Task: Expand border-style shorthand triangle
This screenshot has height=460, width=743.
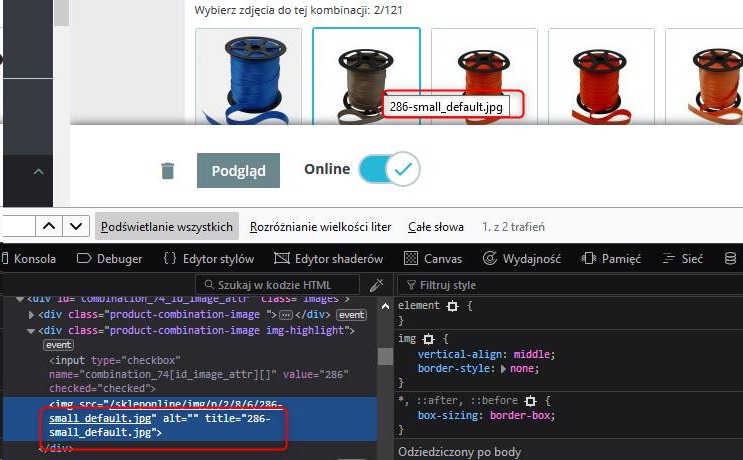Action: [x=503, y=369]
